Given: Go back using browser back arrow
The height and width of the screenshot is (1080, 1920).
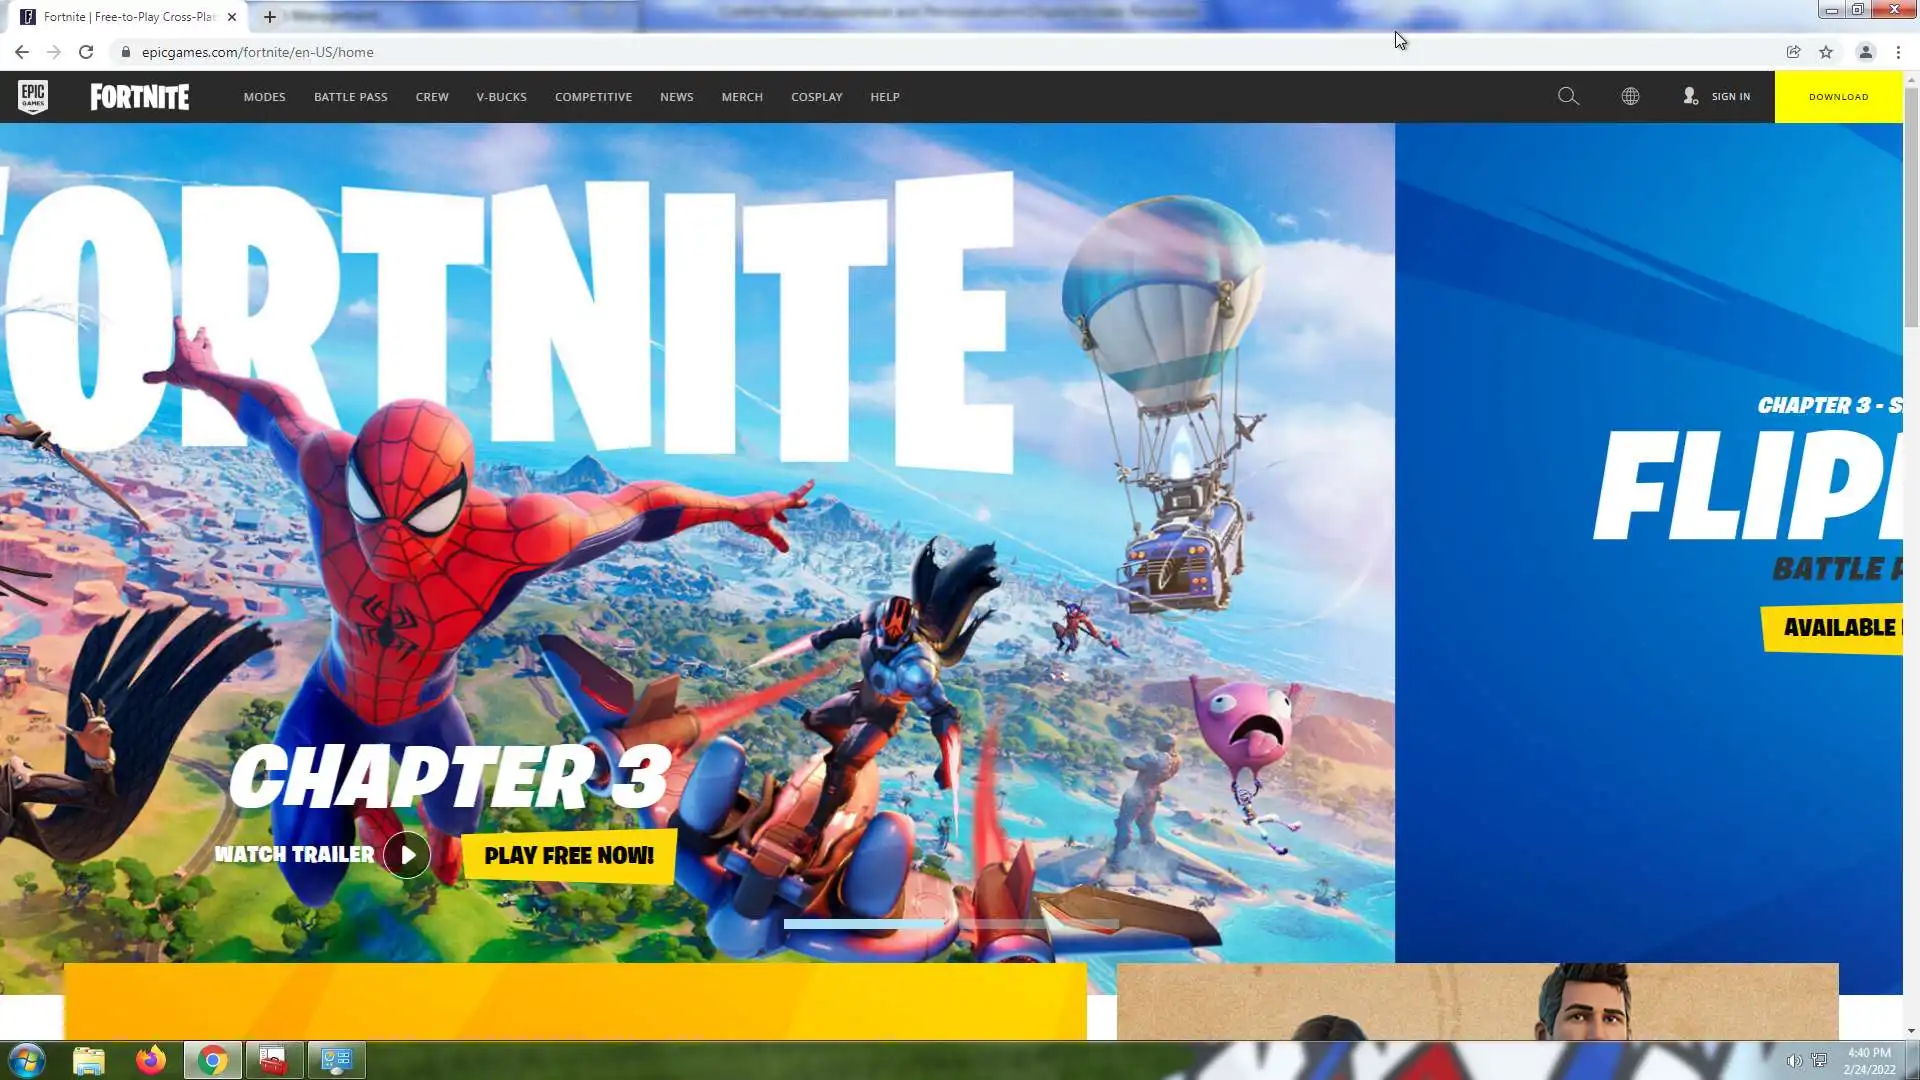Looking at the screenshot, I should pos(22,52).
